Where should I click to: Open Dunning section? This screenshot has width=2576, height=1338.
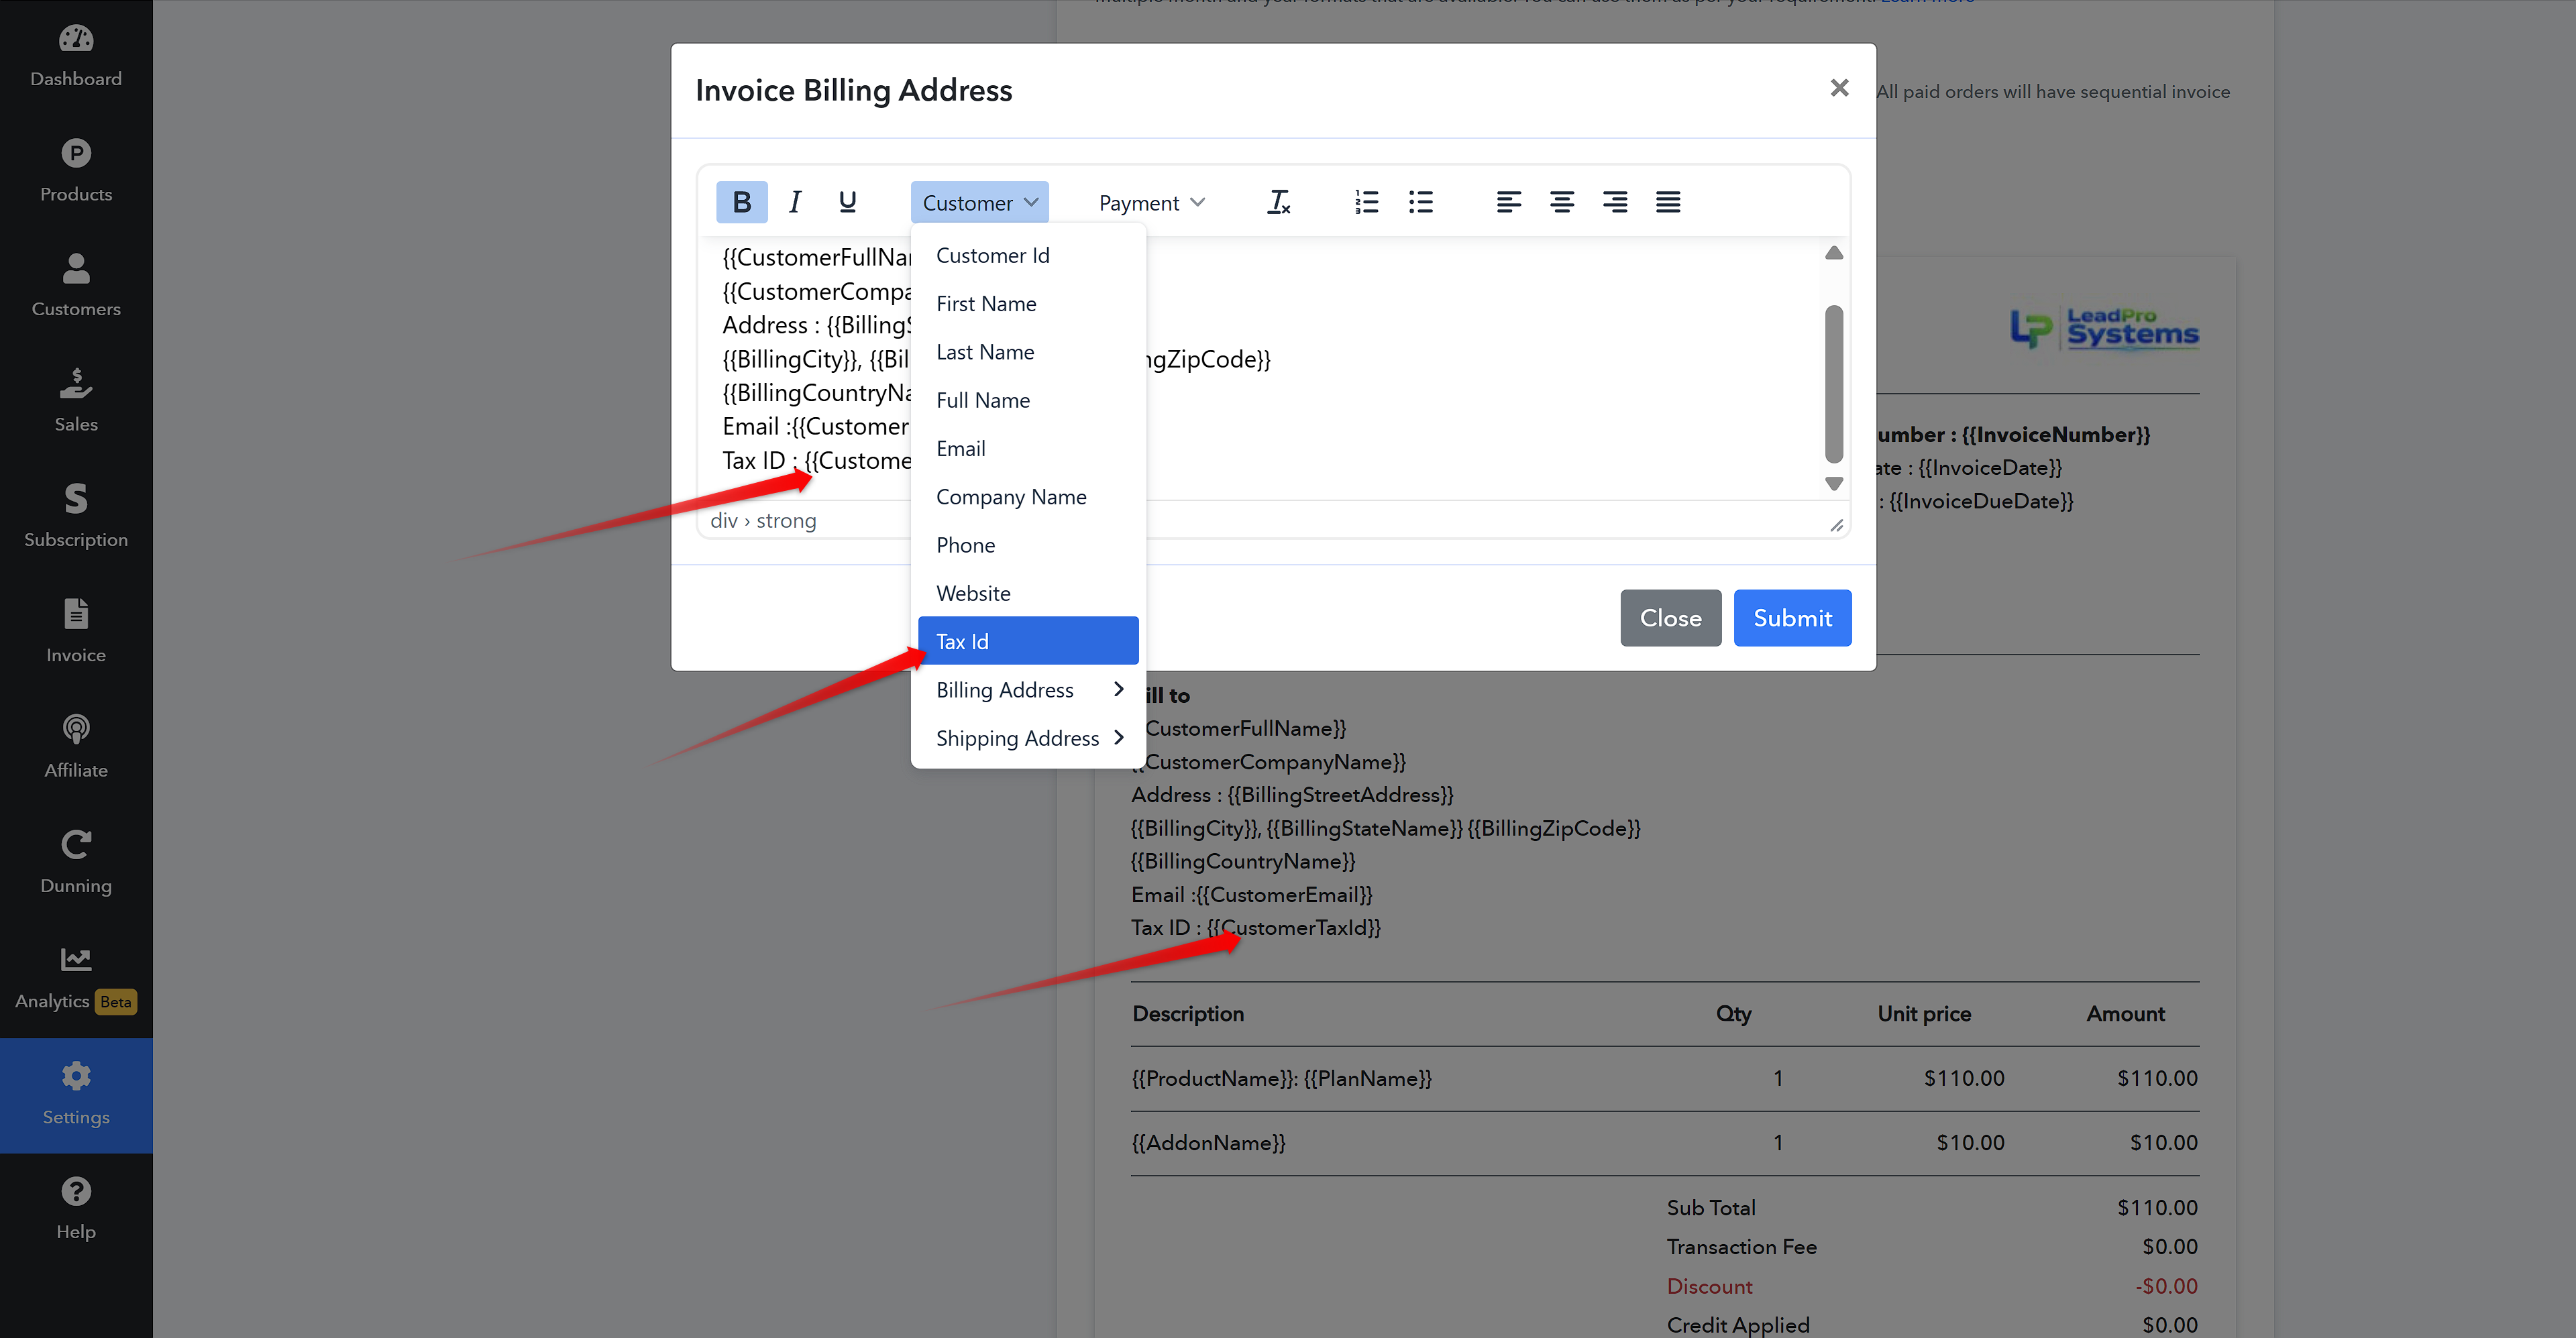76,862
